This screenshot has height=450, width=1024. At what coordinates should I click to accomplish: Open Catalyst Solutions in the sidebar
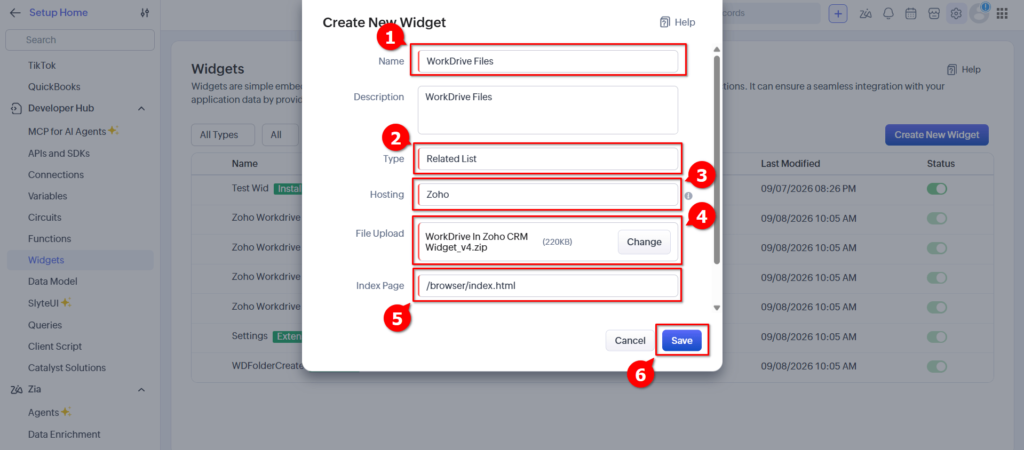[67, 368]
